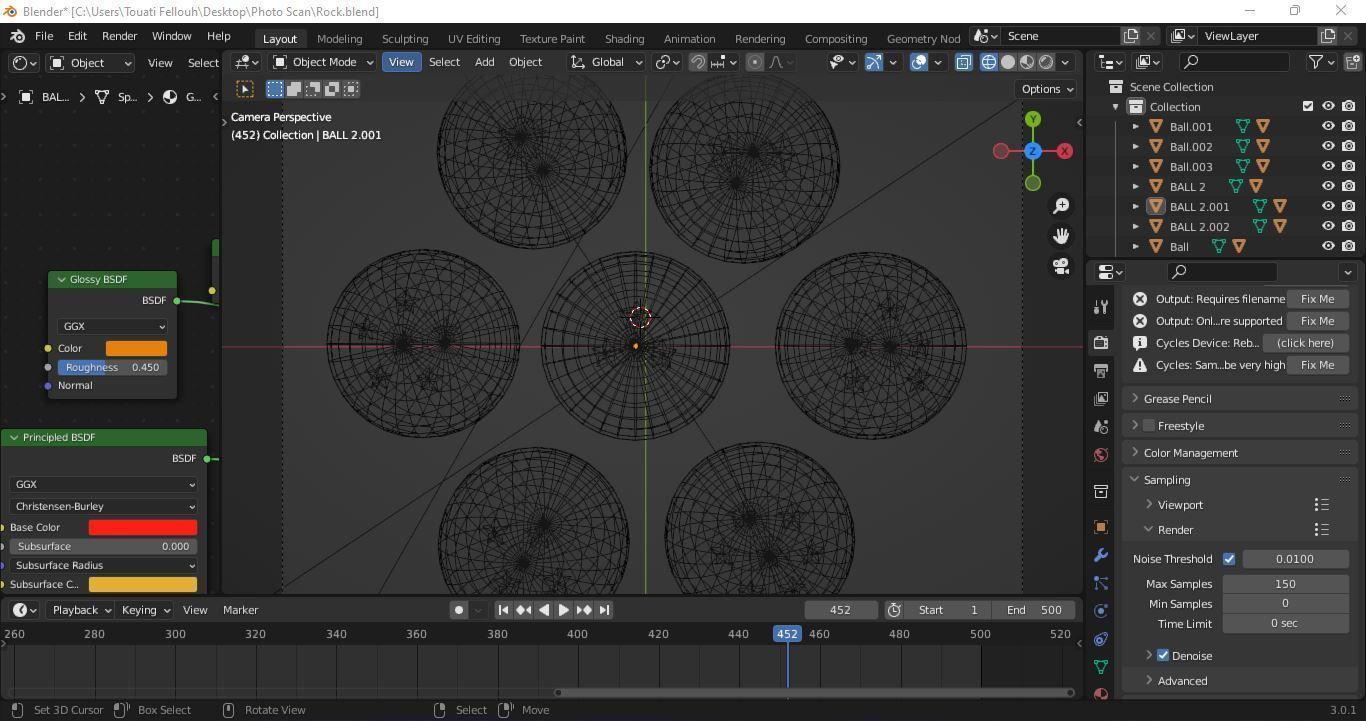Open the Physics properties icon
The height and width of the screenshot is (721, 1366).
[x=1101, y=611]
